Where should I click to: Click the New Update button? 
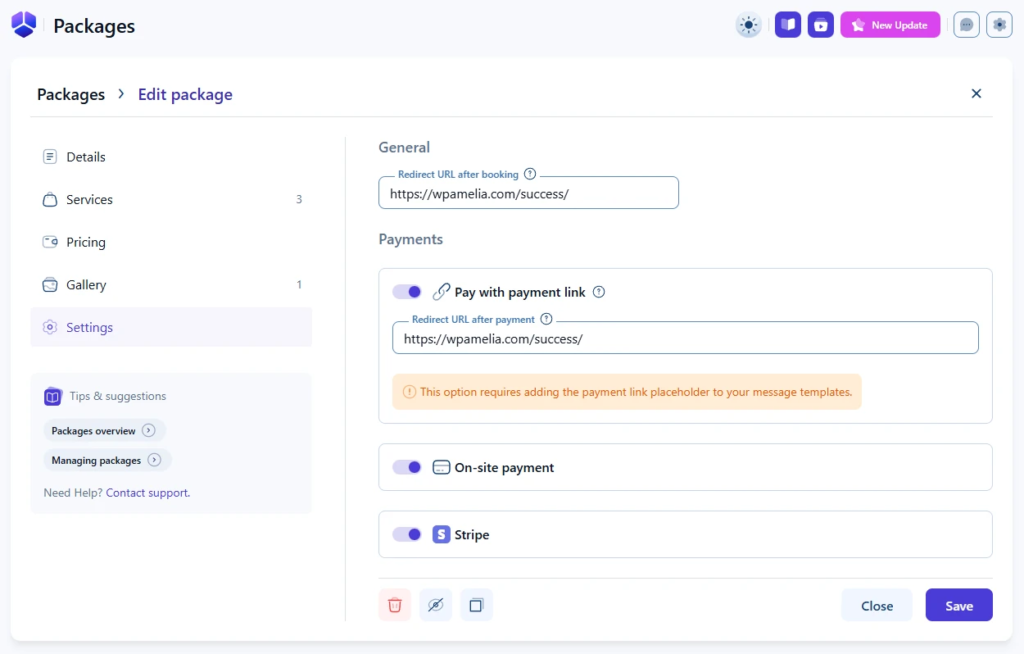click(x=890, y=25)
